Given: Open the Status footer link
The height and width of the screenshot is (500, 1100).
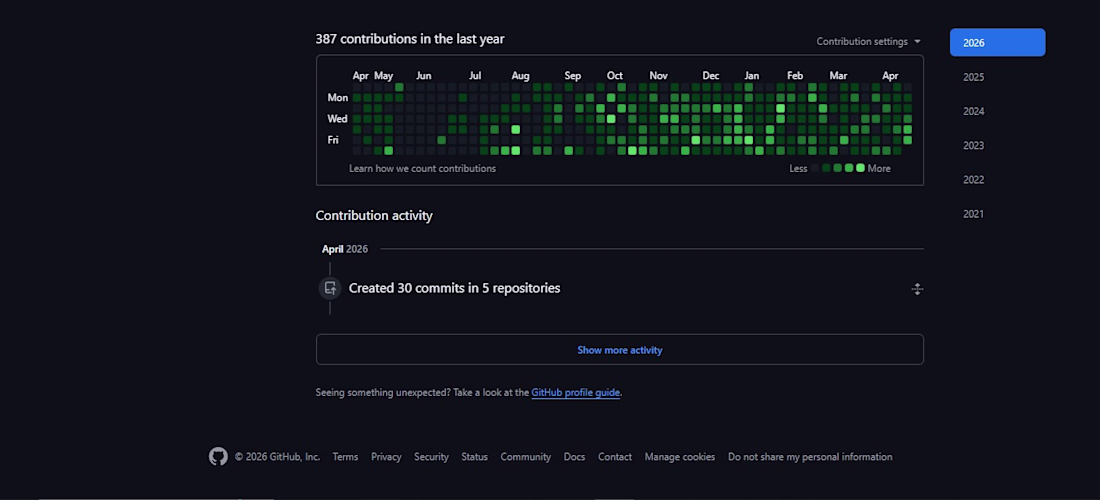Looking at the screenshot, I should [474, 457].
